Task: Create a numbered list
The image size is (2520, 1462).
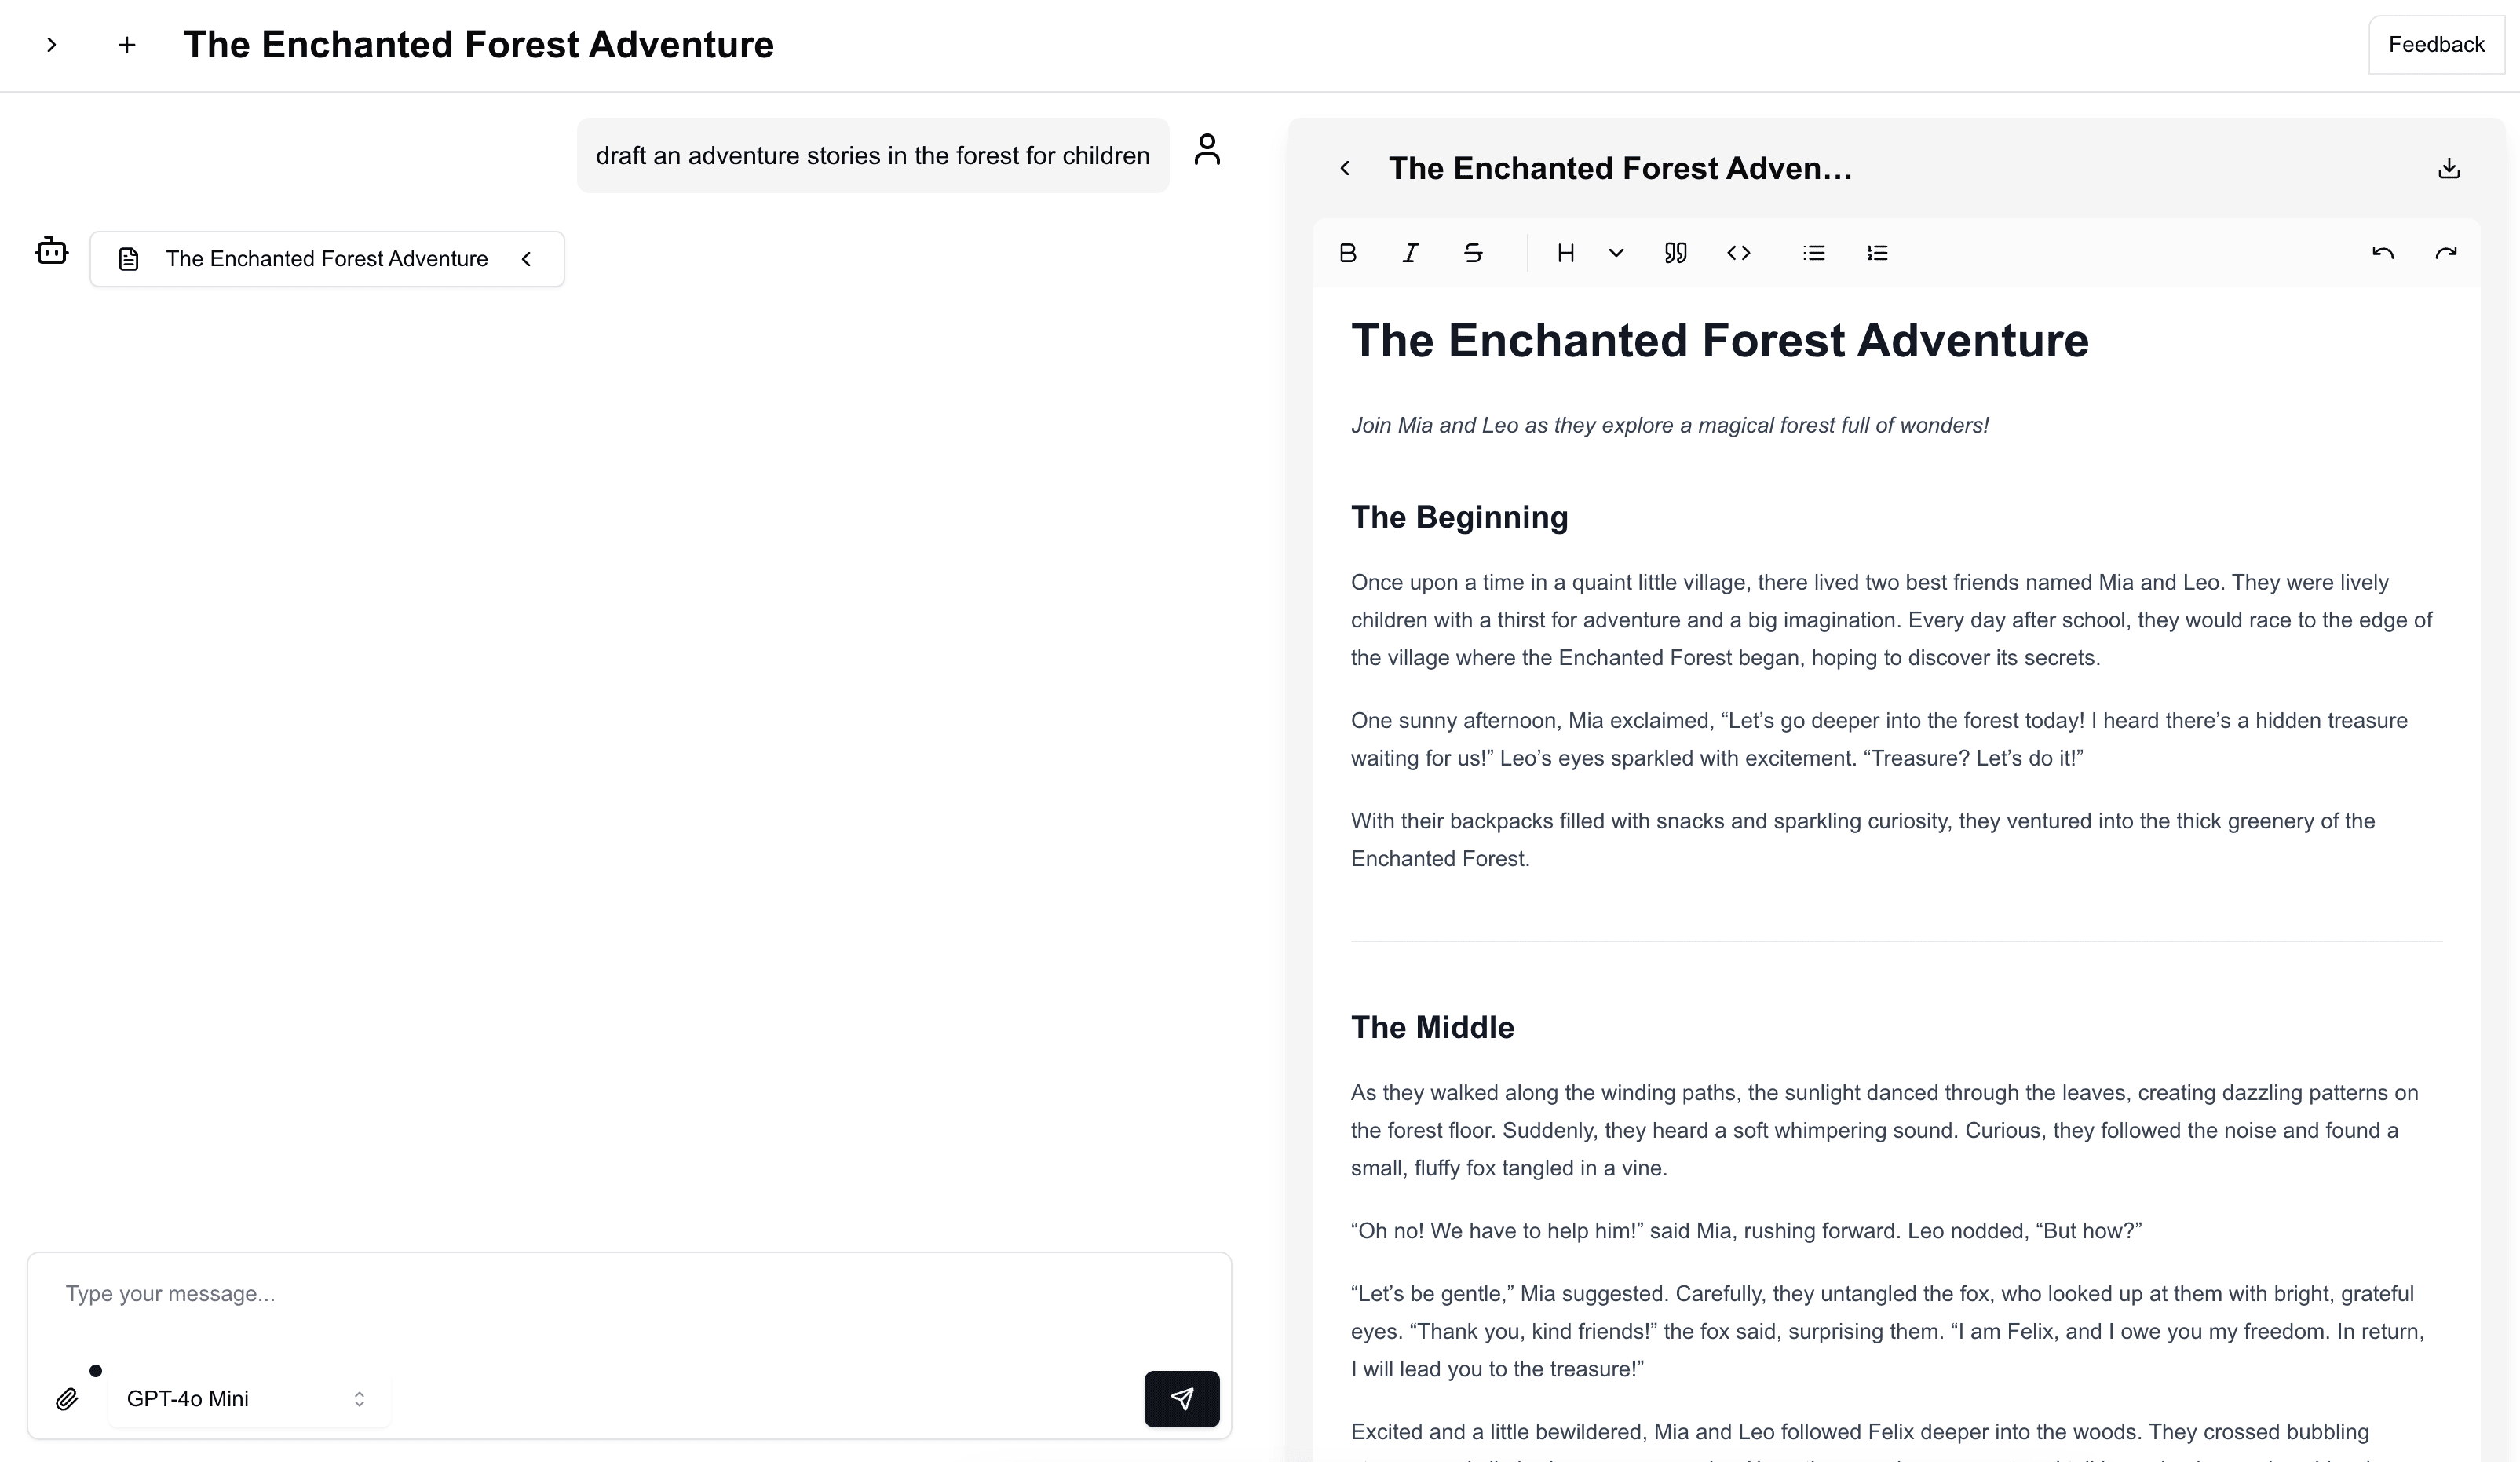Action: 1877,253
